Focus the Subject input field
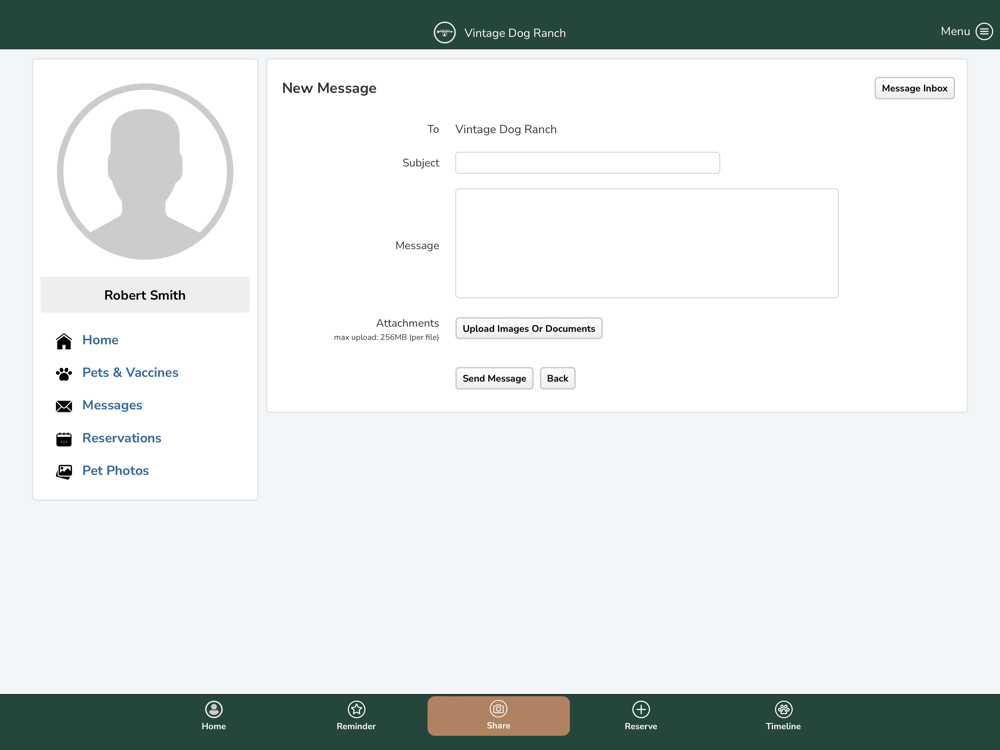This screenshot has height=750, width=1000. [587, 163]
